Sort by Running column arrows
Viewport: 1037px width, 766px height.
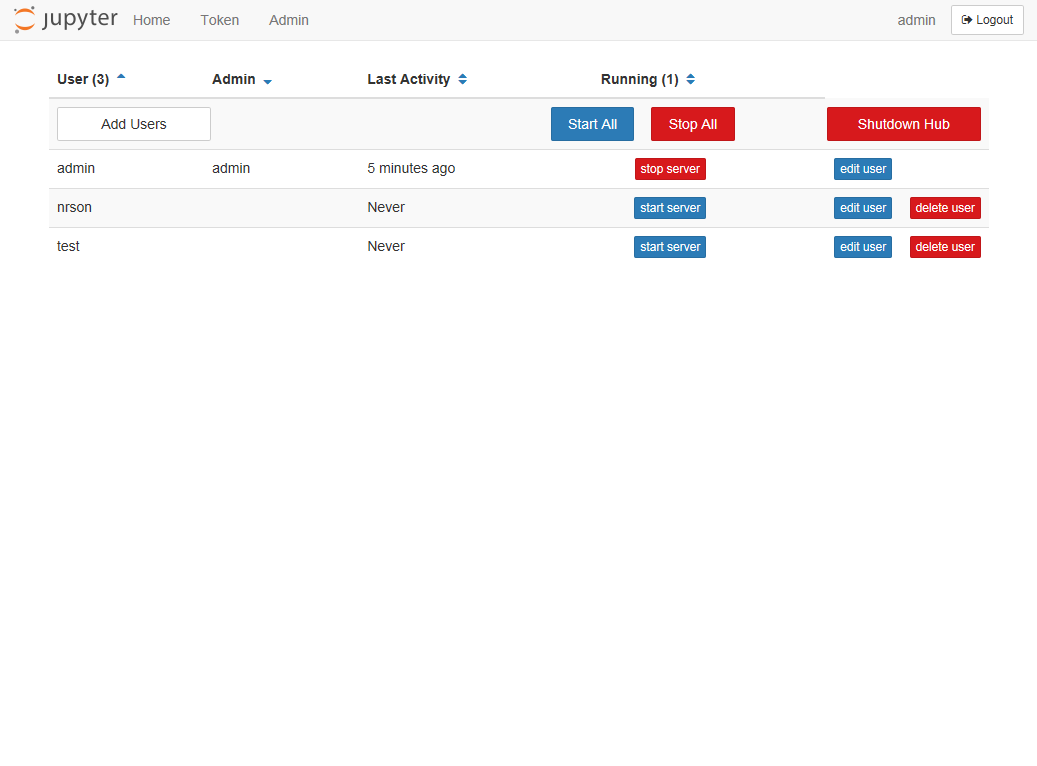coord(690,79)
